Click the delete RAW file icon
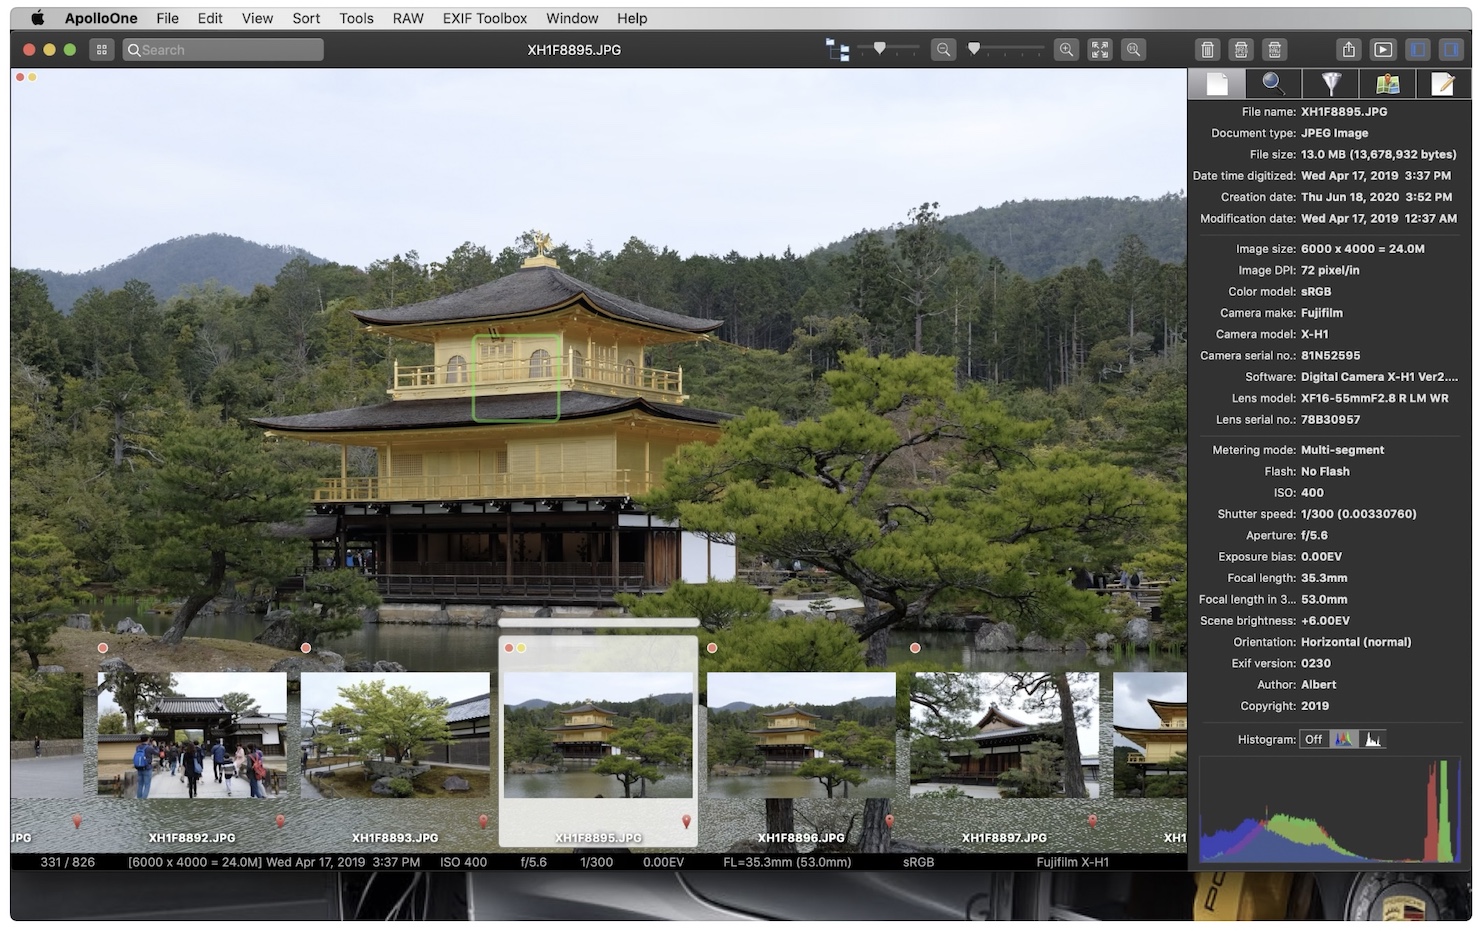 (x=1275, y=50)
